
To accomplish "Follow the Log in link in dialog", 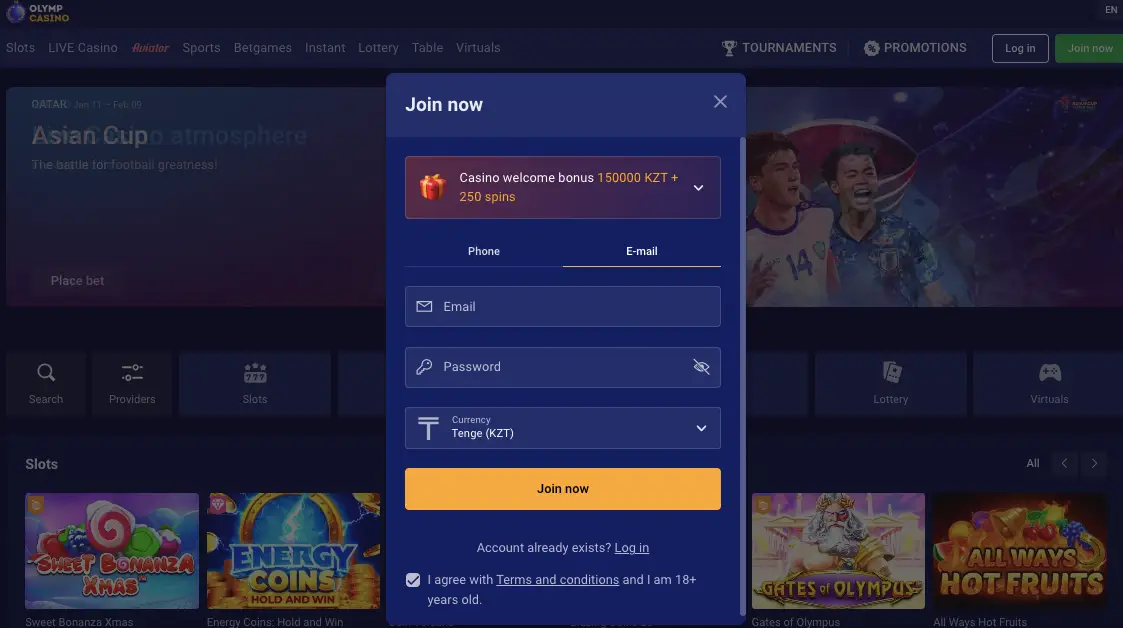I will click(x=631, y=548).
